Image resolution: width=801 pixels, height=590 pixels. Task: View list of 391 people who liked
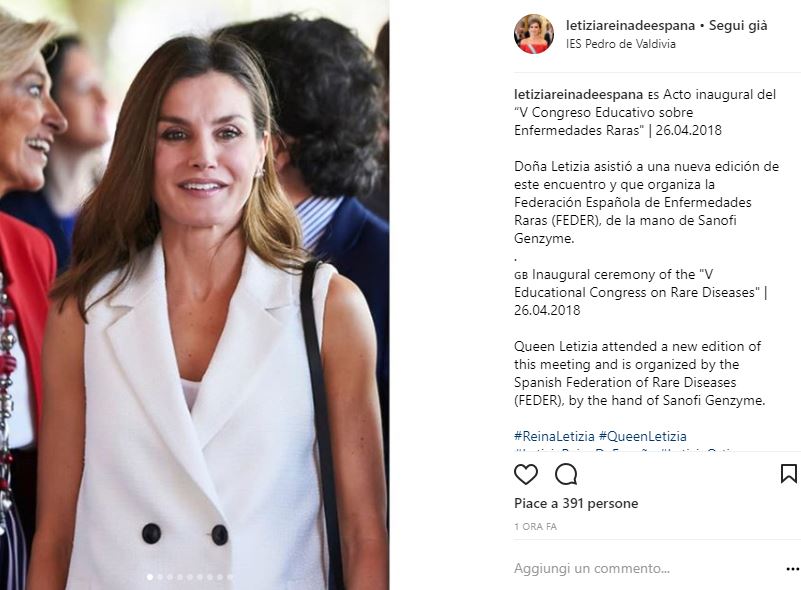coord(576,504)
